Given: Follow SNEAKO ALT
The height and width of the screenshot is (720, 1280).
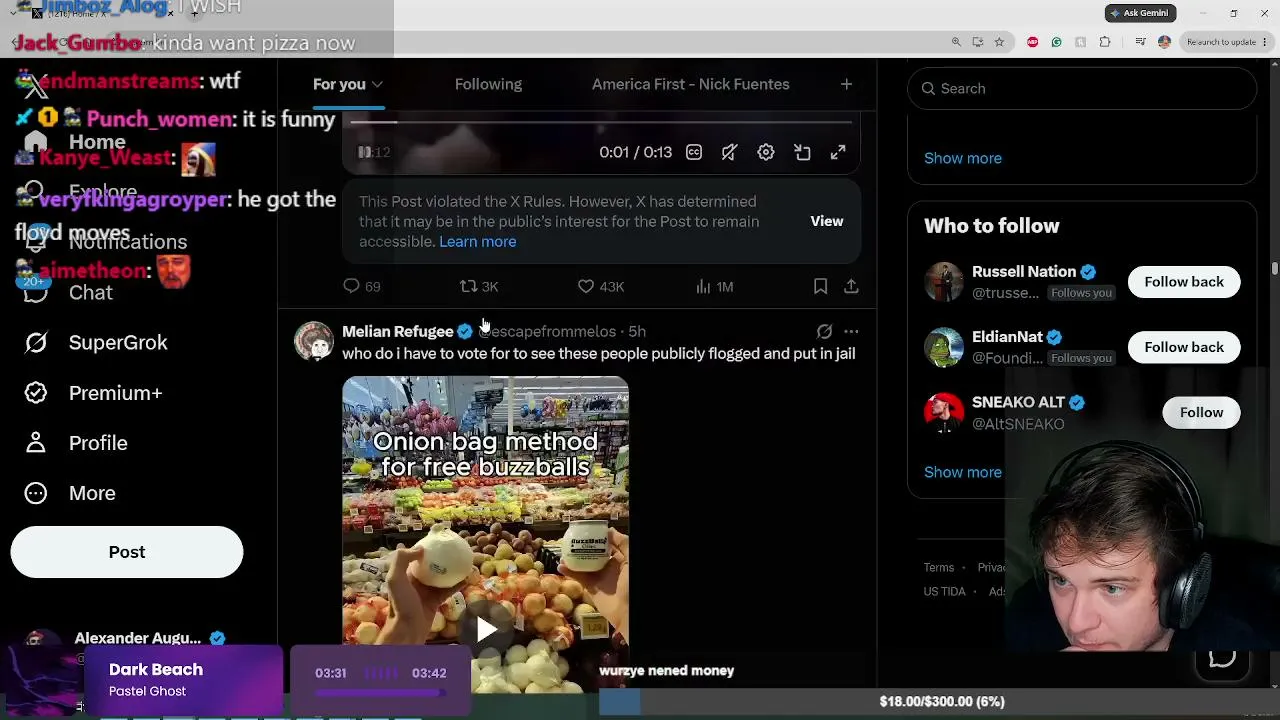Looking at the screenshot, I should point(1201,412).
